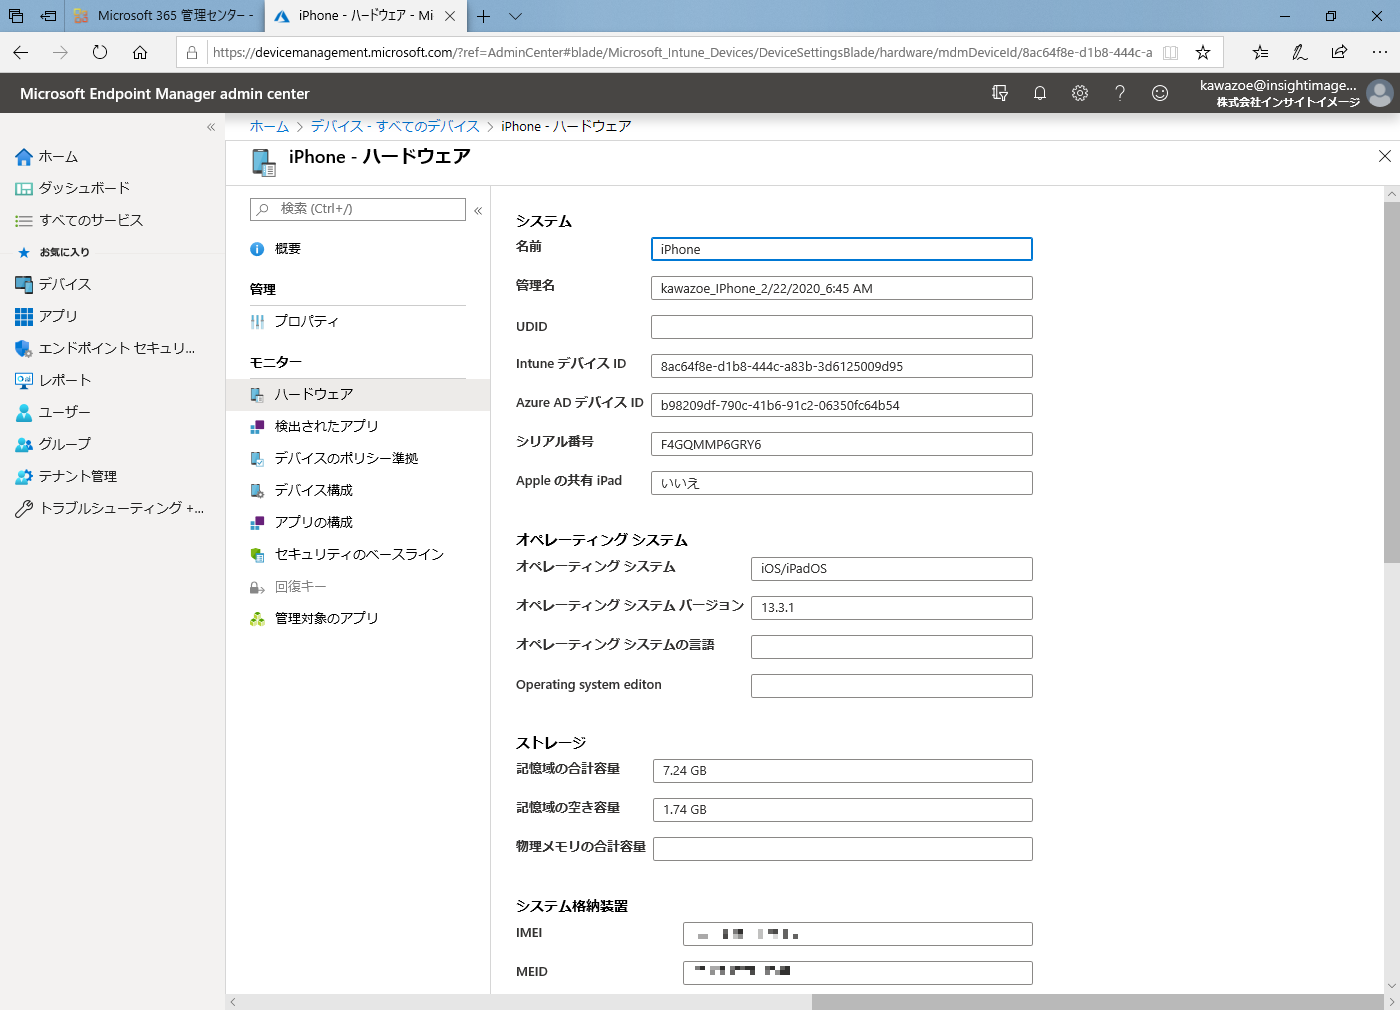Collapse the blade menu using the « chevron
This screenshot has width=1400, height=1010.
point(478,210)
